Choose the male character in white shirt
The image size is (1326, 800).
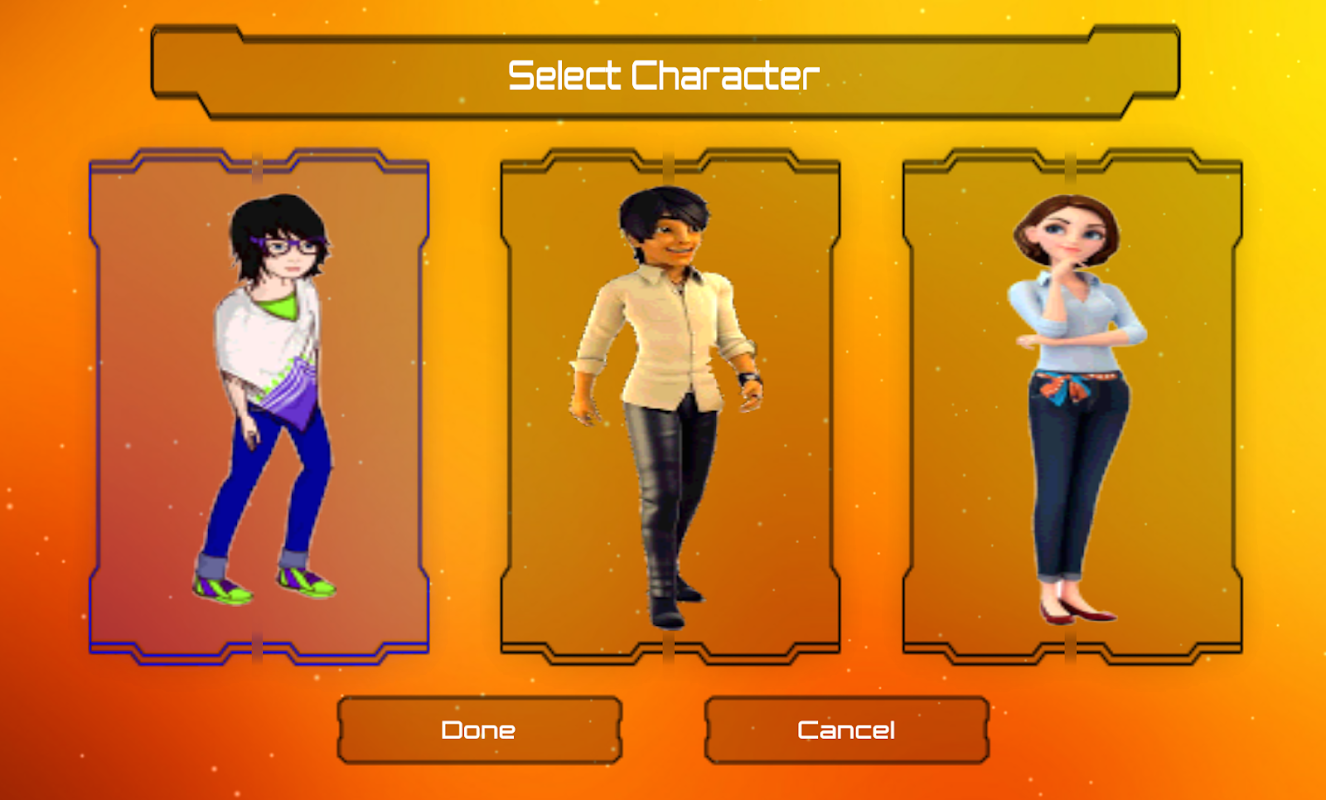[x=669, y=406]
